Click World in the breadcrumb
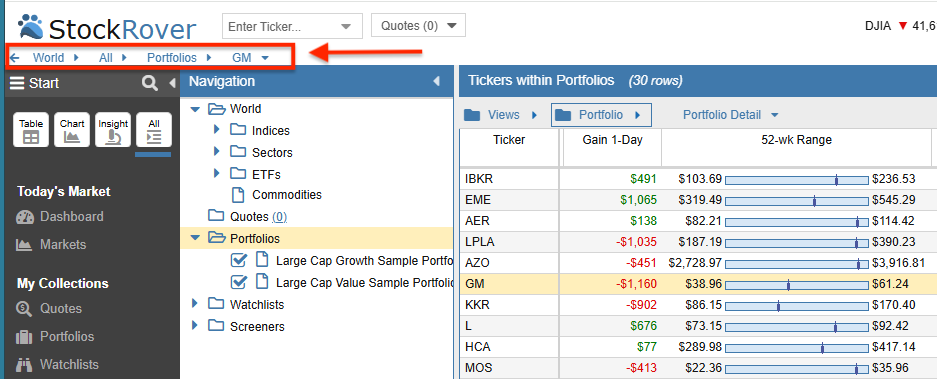The height and width of the screenshot is (379, 937). [48, 58]
